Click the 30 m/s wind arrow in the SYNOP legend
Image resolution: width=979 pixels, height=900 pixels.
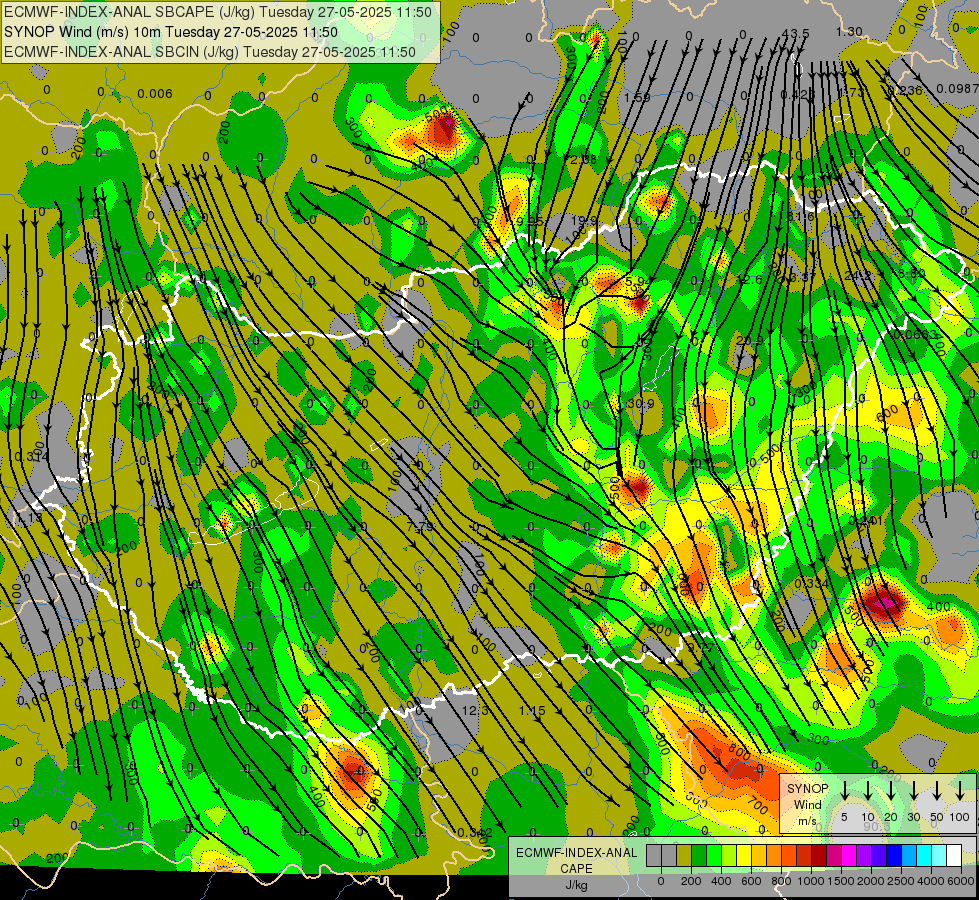pyautogui.click(x=914, y=790)
